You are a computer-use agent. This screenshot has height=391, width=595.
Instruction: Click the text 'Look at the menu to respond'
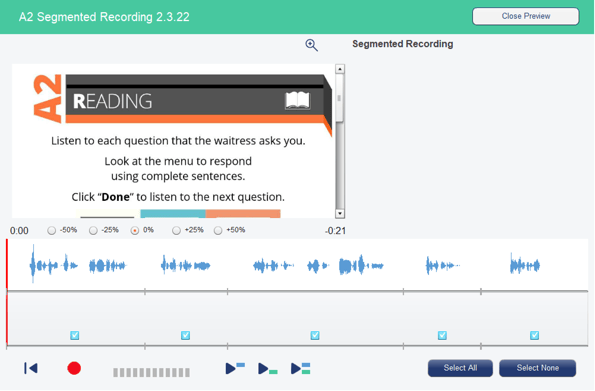tap(178, 161)
